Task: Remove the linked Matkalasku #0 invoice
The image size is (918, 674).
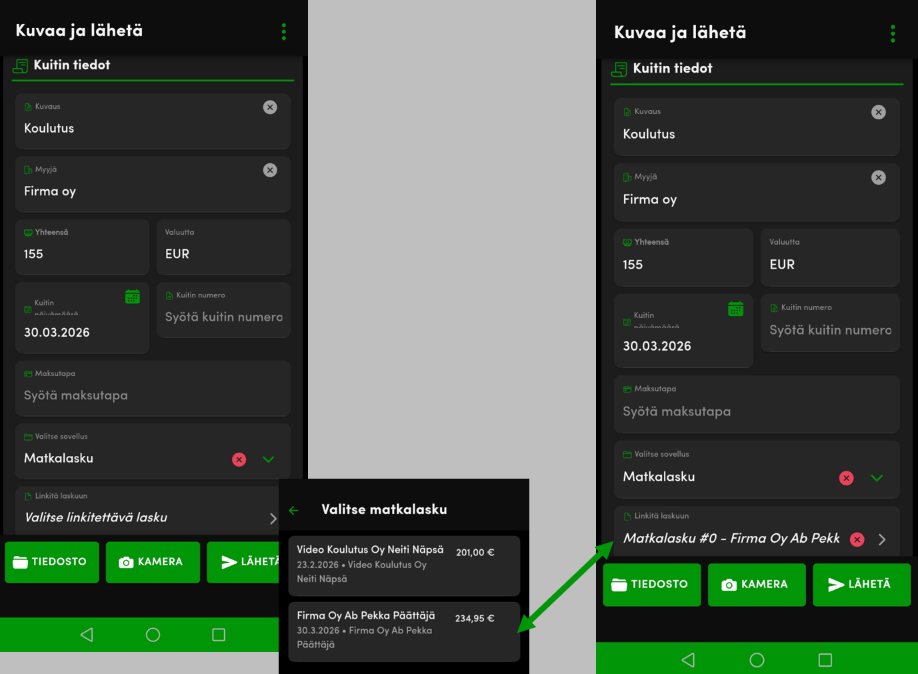Action: point(857,539)
